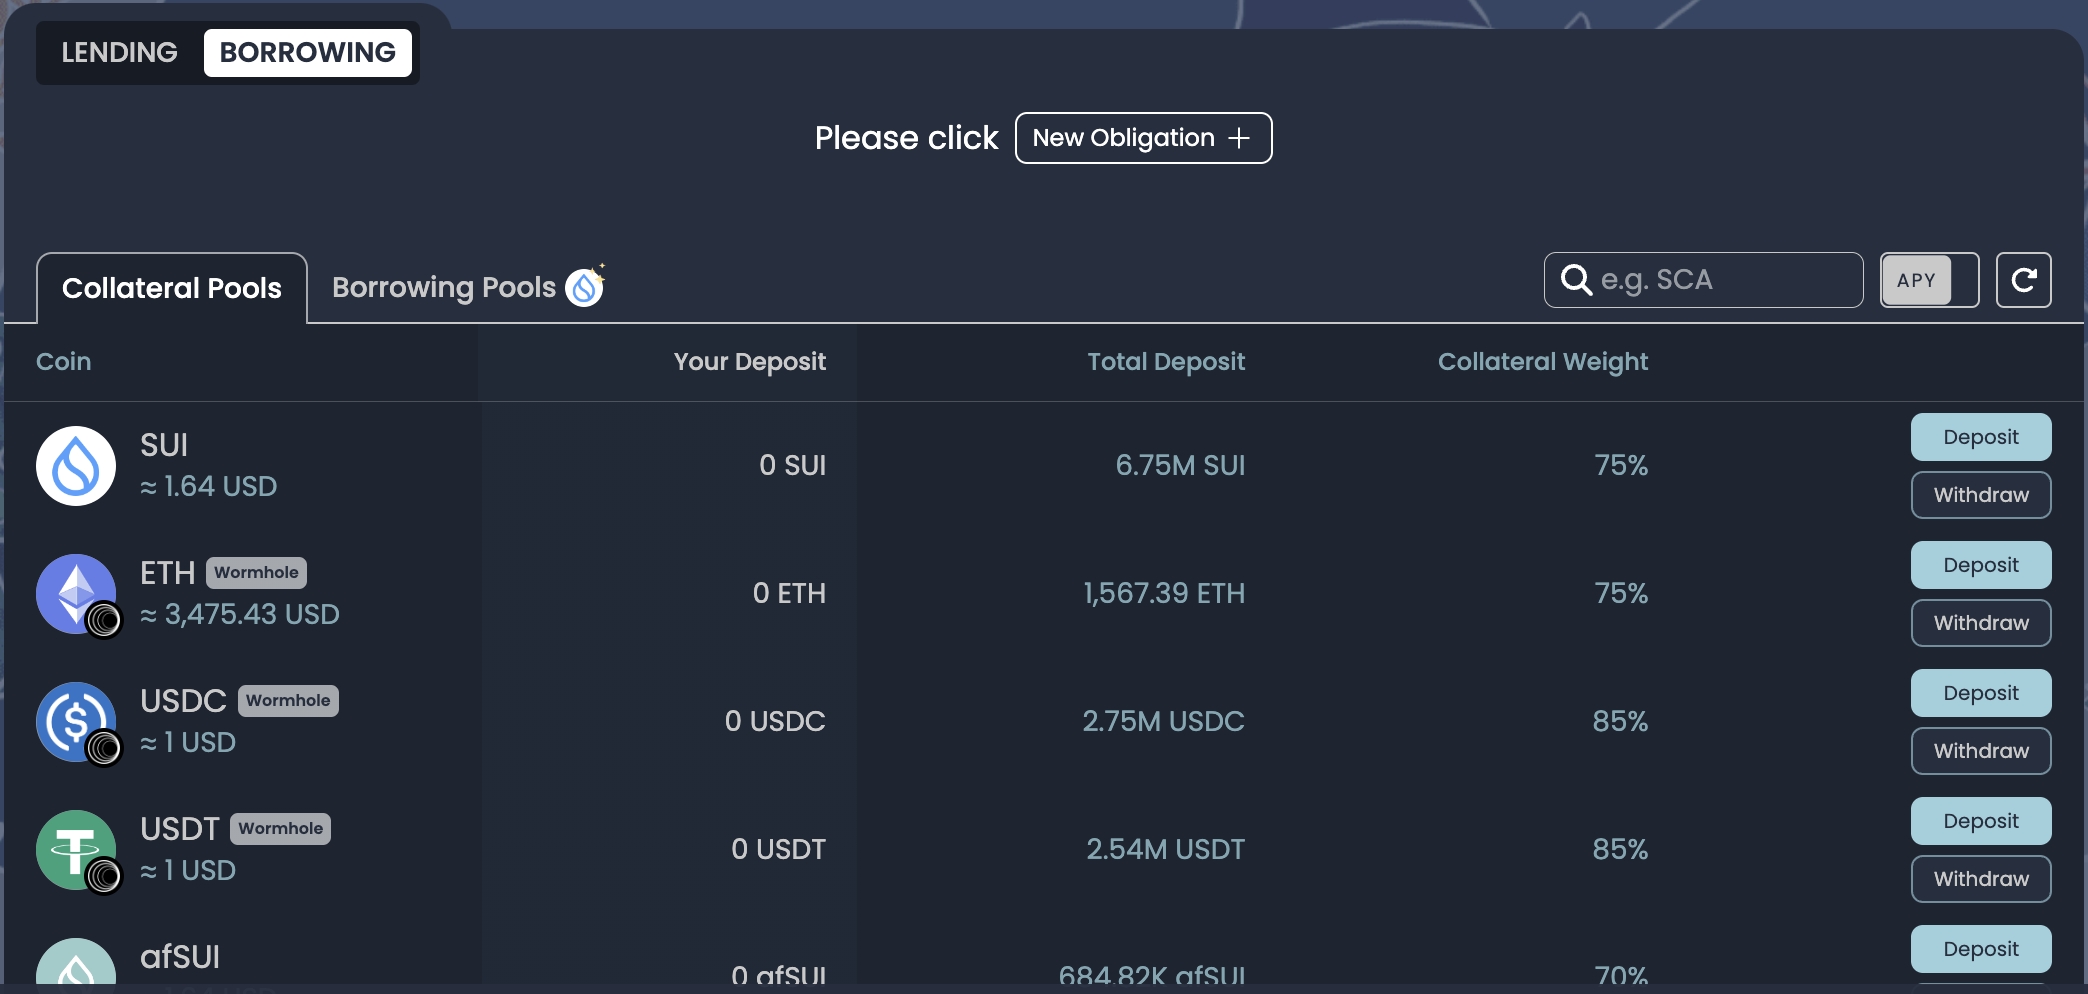Click the ETH coin logo icon

[x=76, y=594]
